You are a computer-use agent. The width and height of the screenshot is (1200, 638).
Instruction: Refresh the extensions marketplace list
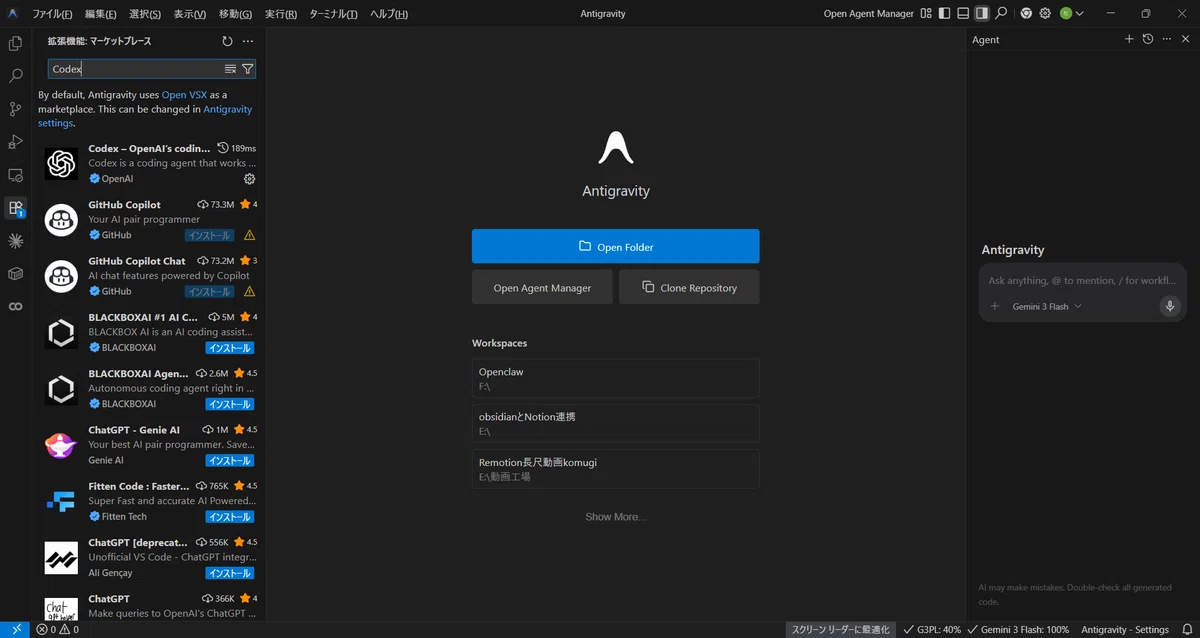227,41
